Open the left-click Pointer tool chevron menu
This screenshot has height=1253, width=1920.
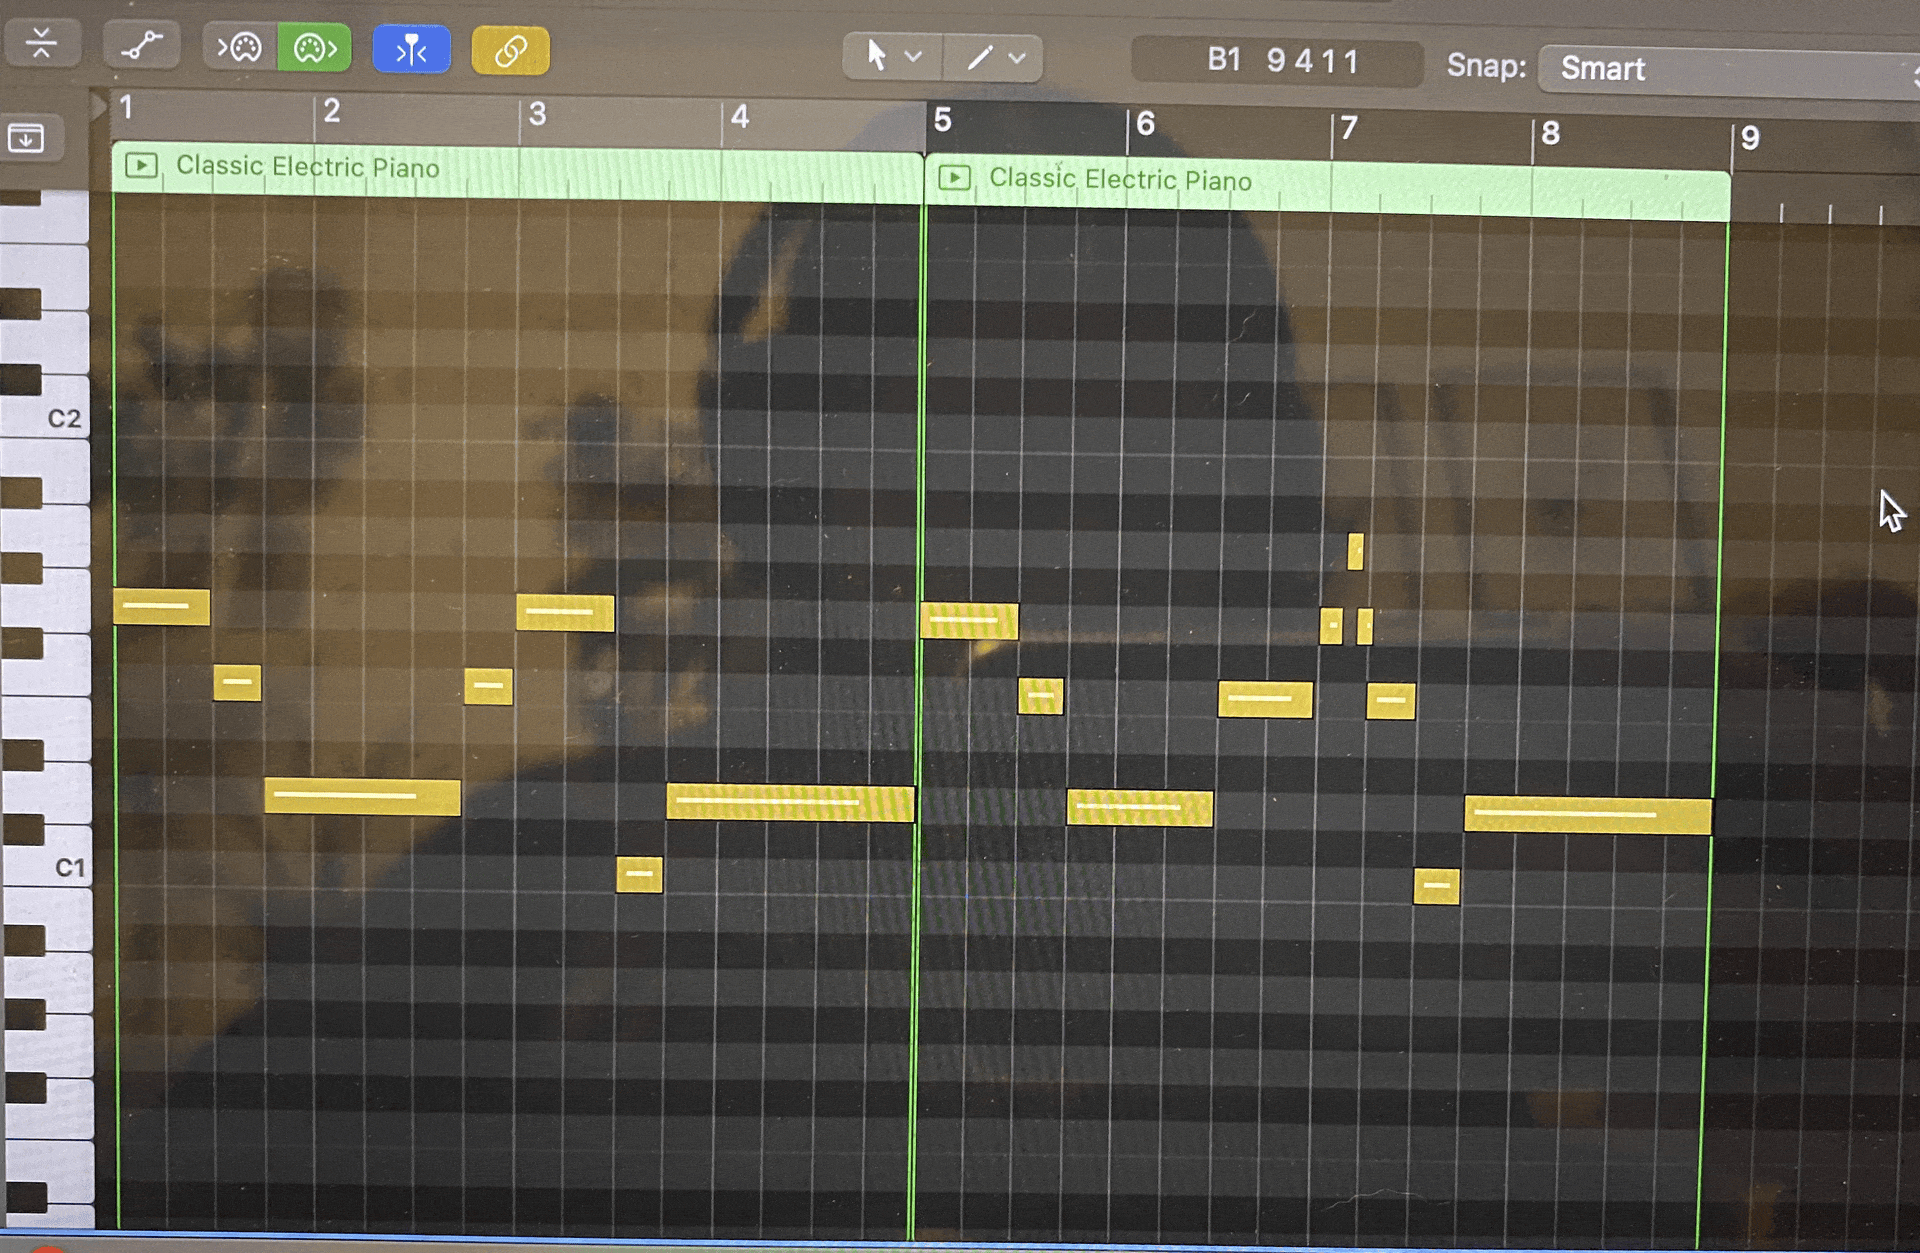click(913, 57)
